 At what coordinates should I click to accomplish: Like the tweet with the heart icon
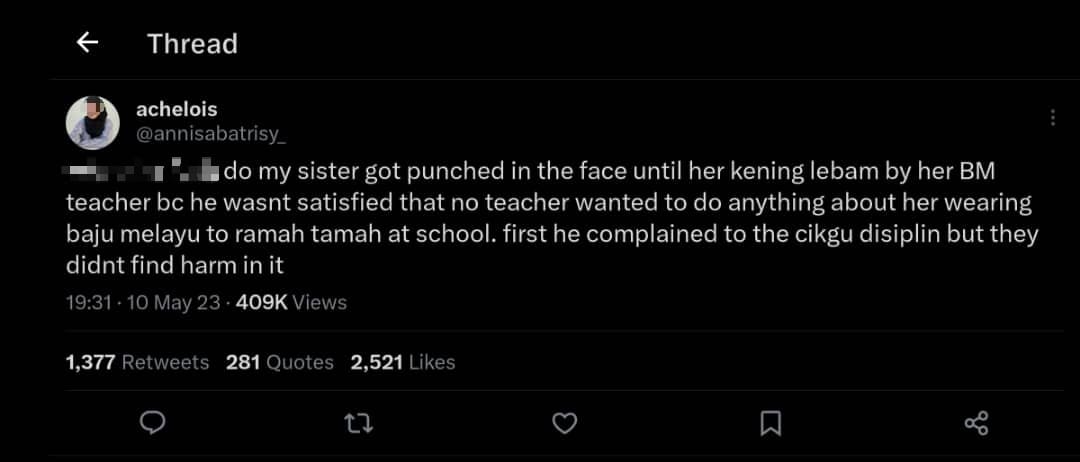(565, 424)
